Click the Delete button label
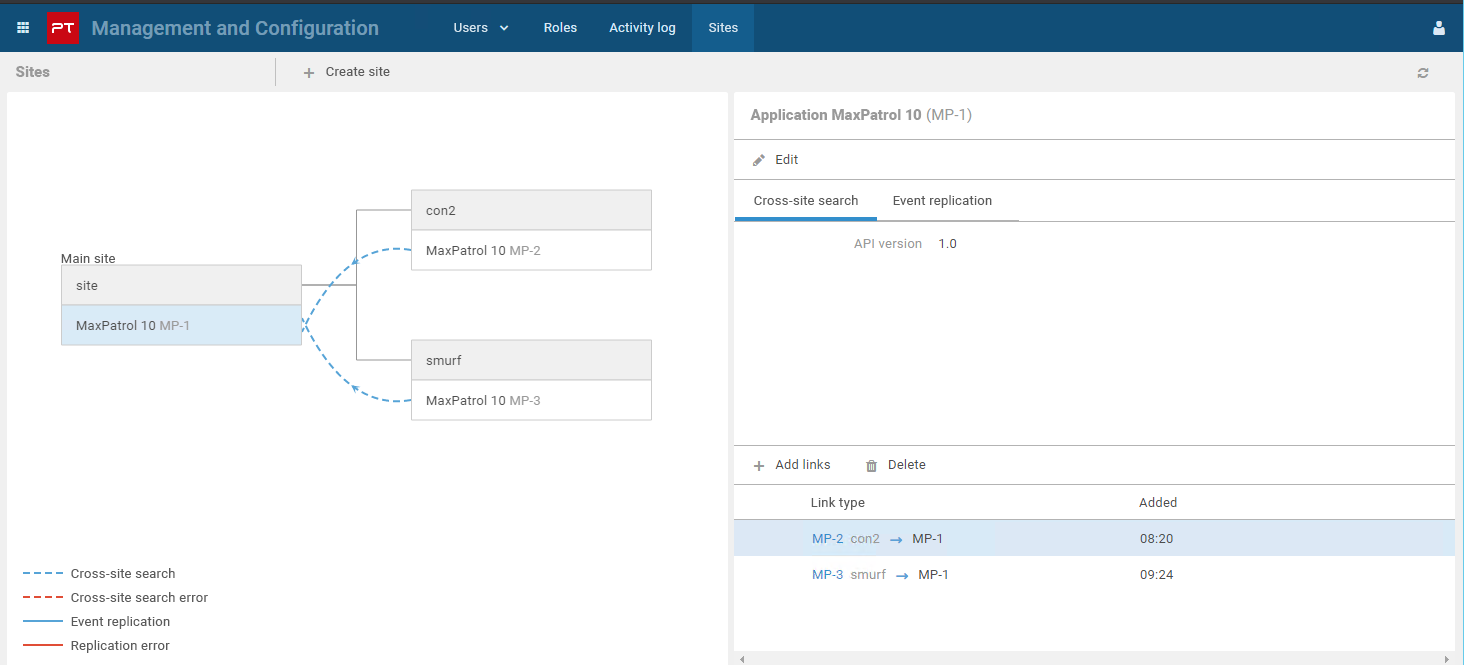This screenshot has width=1464, height=665. click(x=907, y=465)
